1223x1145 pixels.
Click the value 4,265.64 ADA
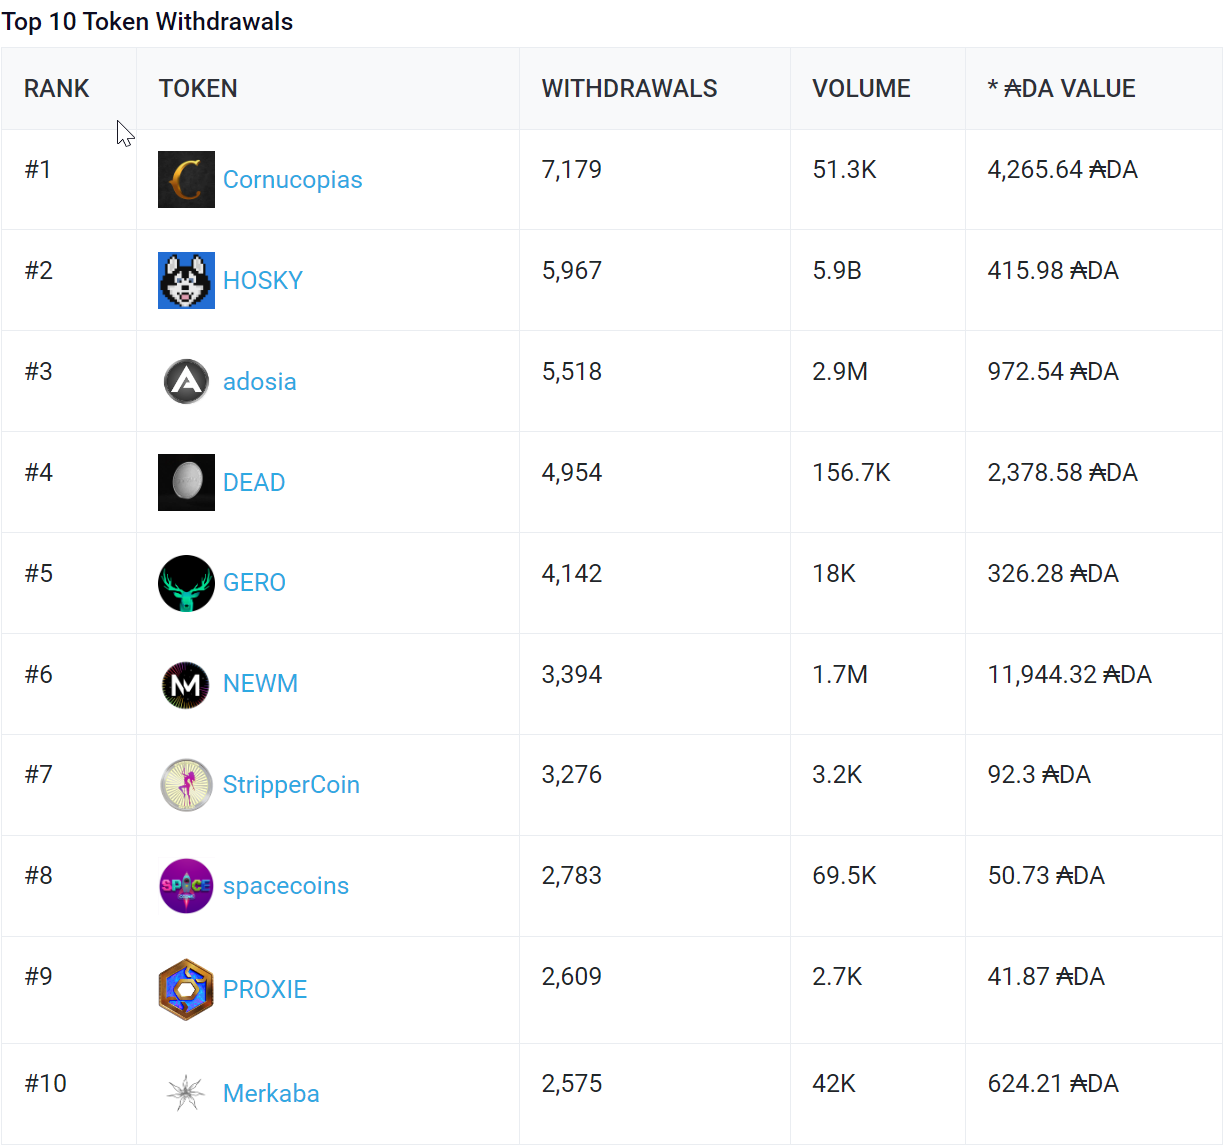[1063, 170]
